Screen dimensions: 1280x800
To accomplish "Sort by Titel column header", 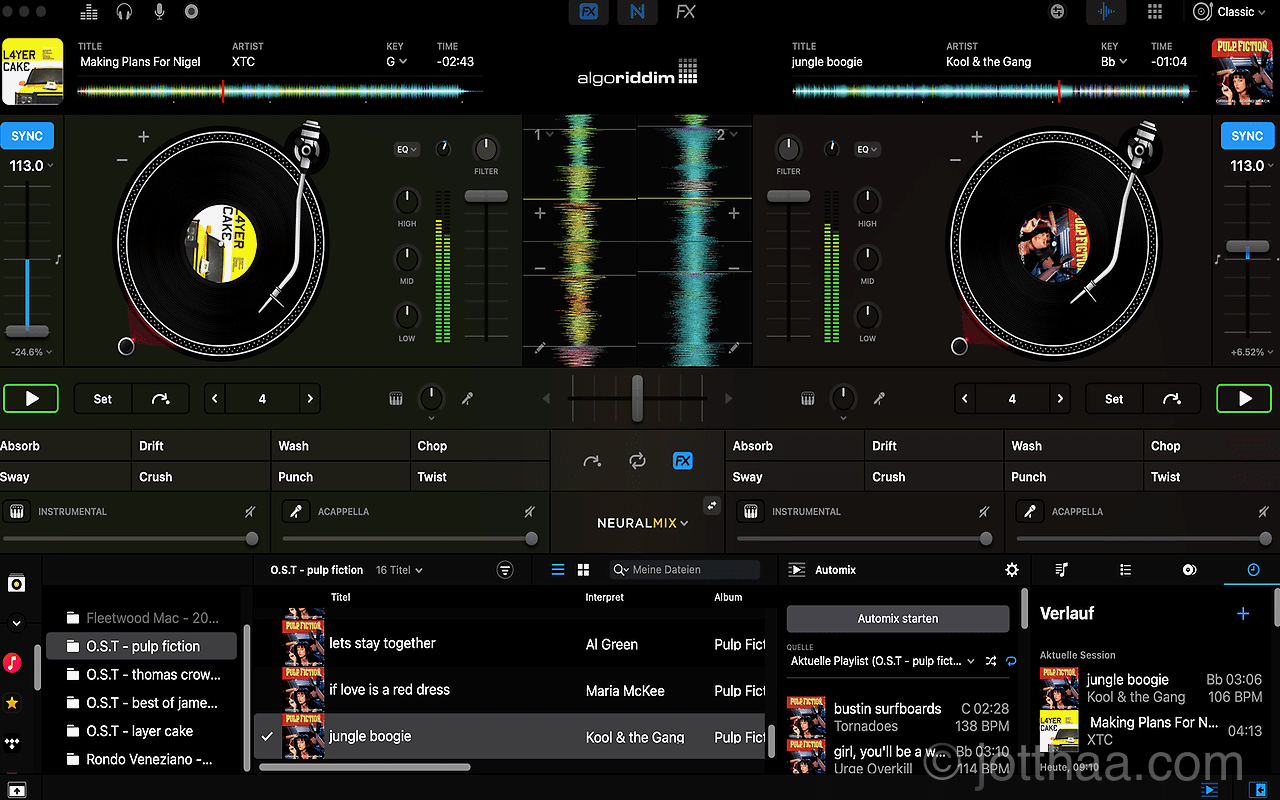I will coord(341,597).
